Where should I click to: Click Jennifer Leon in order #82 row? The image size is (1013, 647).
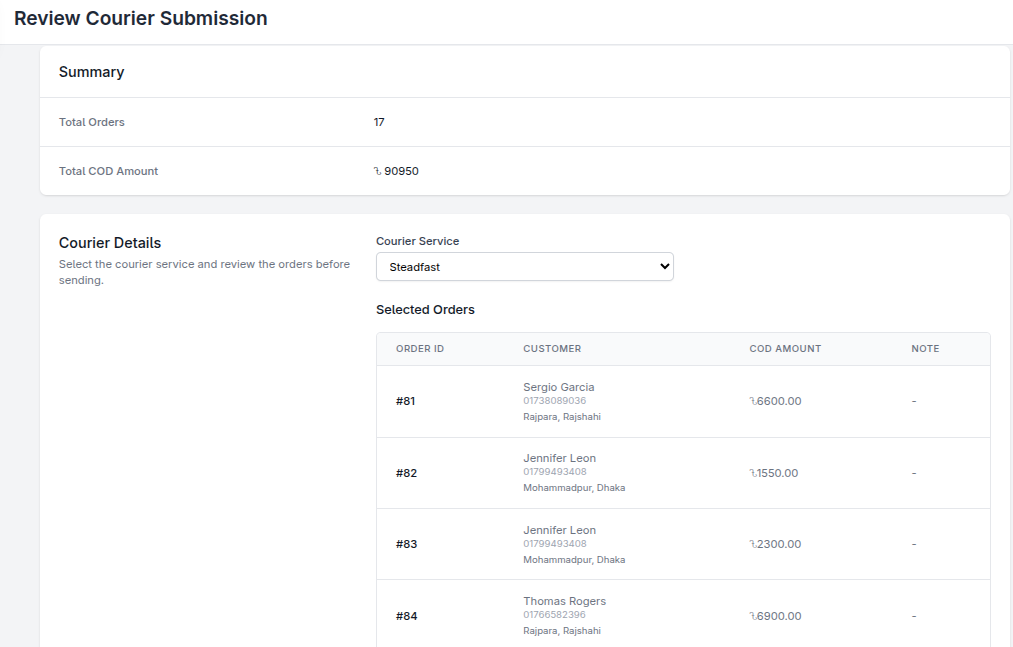pos(559,458)
